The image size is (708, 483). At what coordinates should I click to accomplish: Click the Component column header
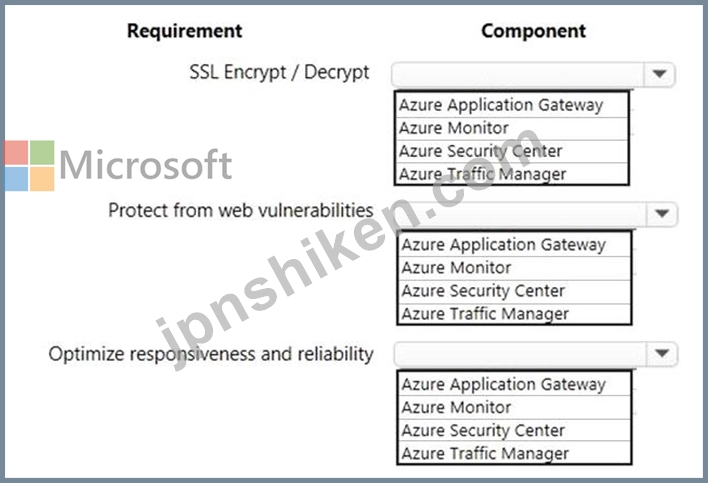(533, 31)
